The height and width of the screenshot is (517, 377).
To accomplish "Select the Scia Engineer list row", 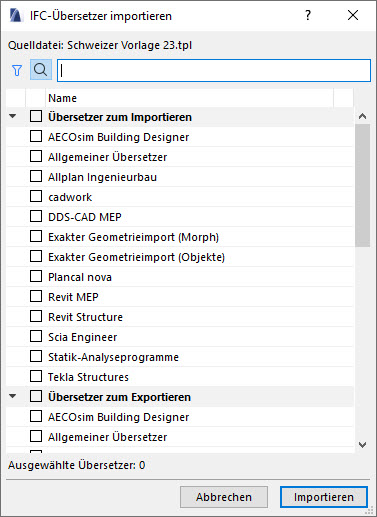I will (x=180, y=337).
